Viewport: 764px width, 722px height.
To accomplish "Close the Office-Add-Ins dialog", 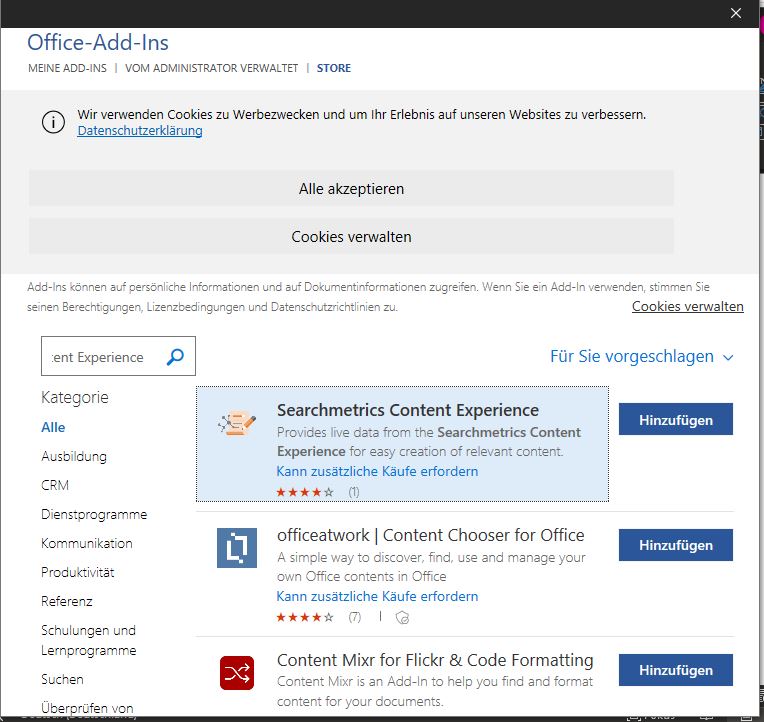I will 736,13.
